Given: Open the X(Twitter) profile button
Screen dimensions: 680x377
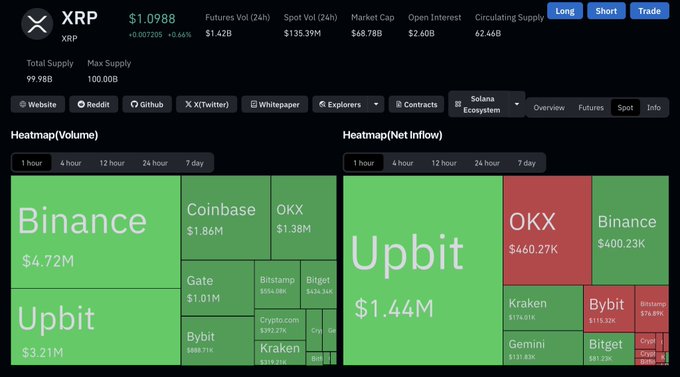Looking at the screenshot, I should [x=206, y=105].
